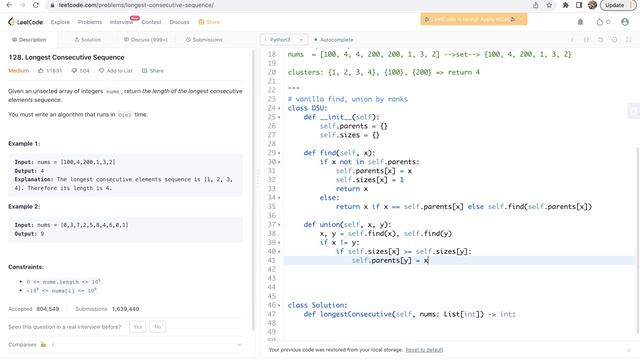The image size is (640, 360).
Task: Open the editor settings gear
Action: 614,40
